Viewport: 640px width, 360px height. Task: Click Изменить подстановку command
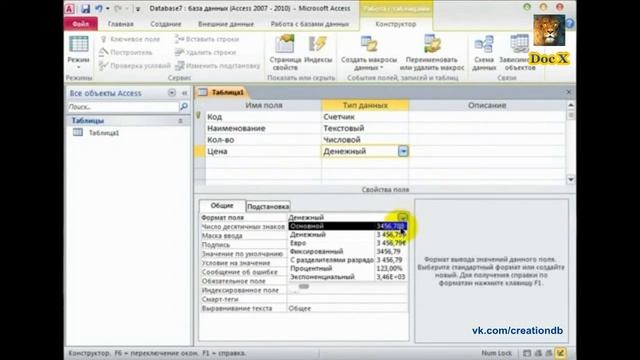coord(218,65)
